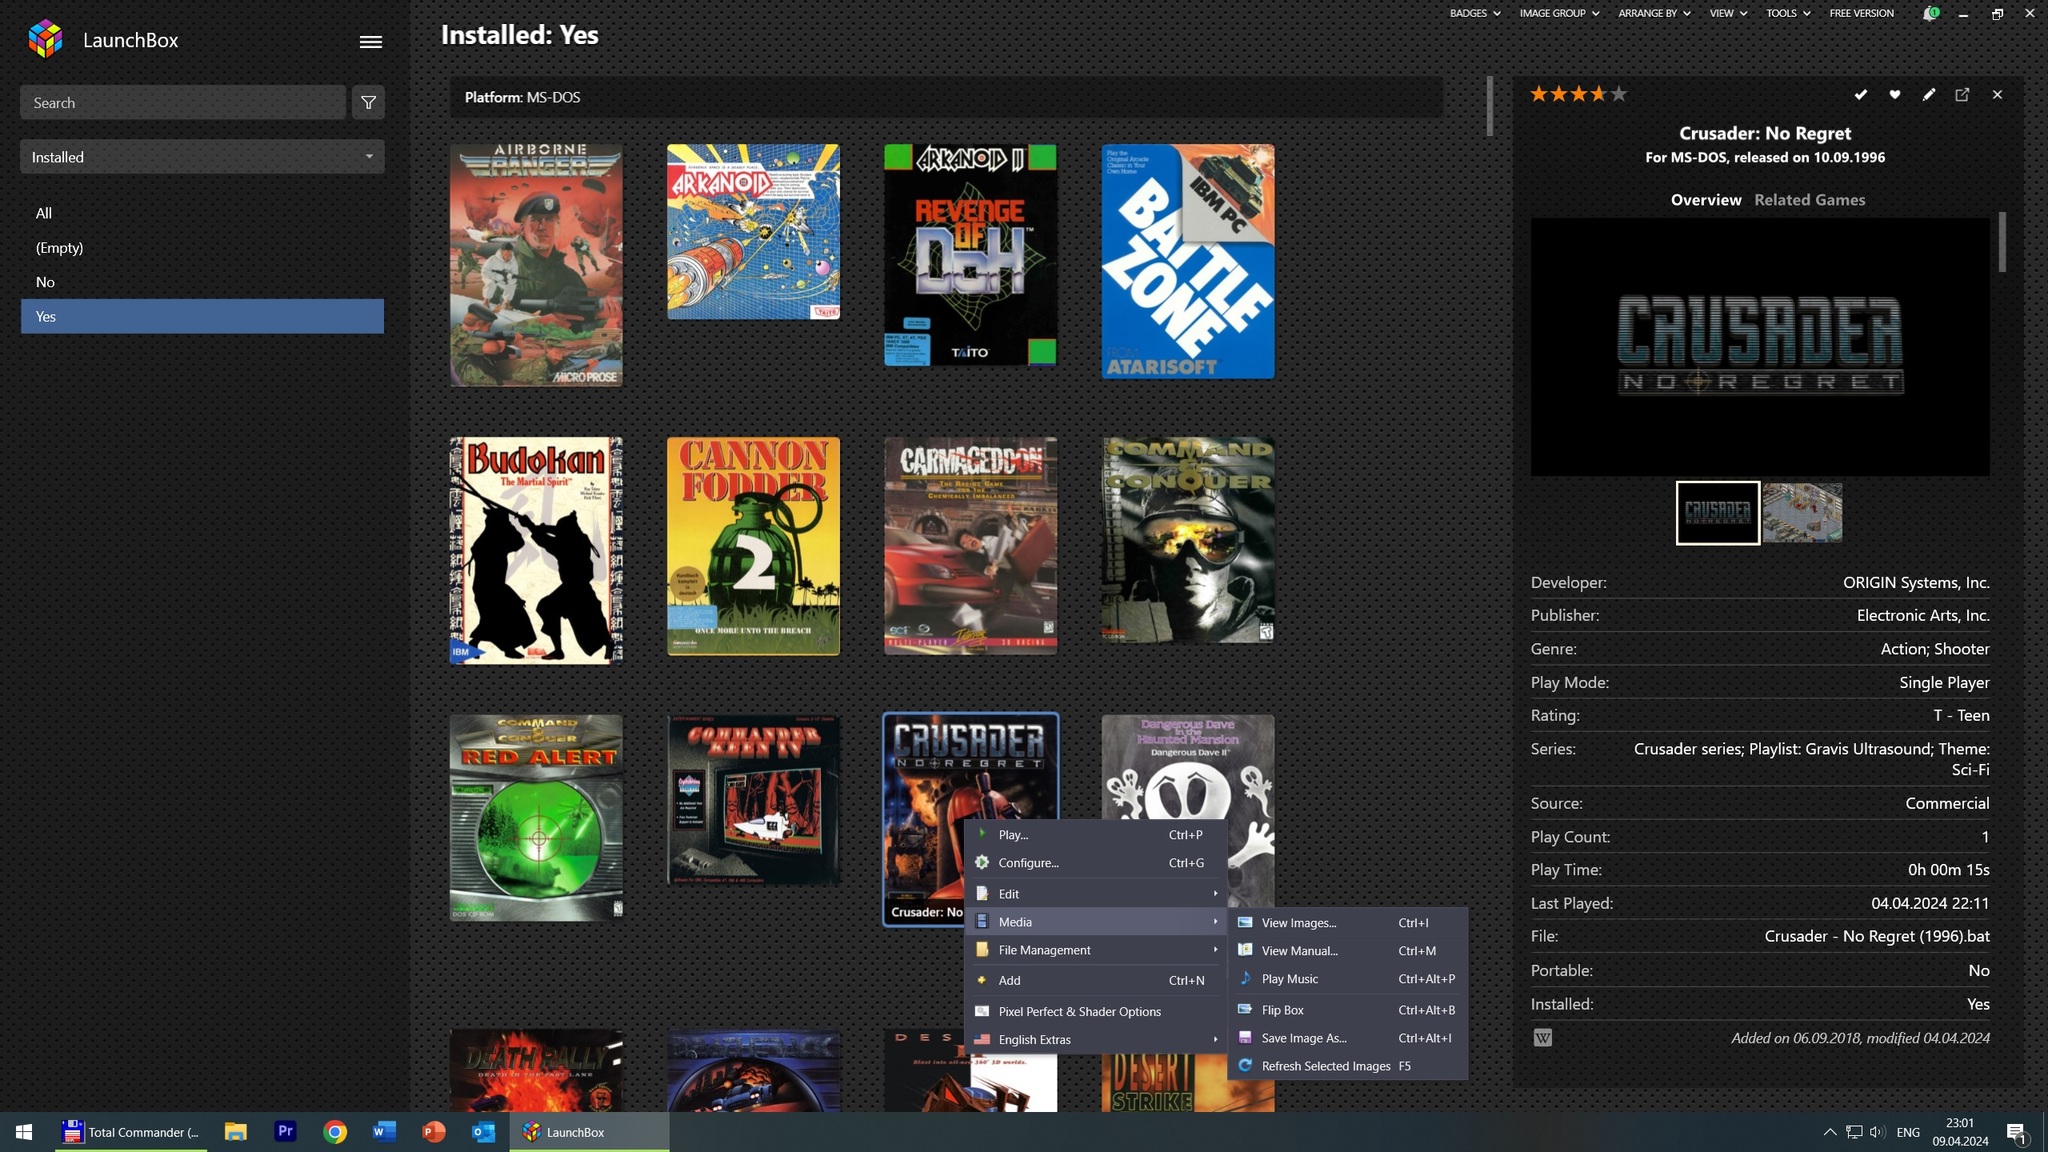Viewport: 2048px width, 1152px height.
Task: Open Outlook from the taskbar
Action: pyautogui.click(x=483, y=1132)
